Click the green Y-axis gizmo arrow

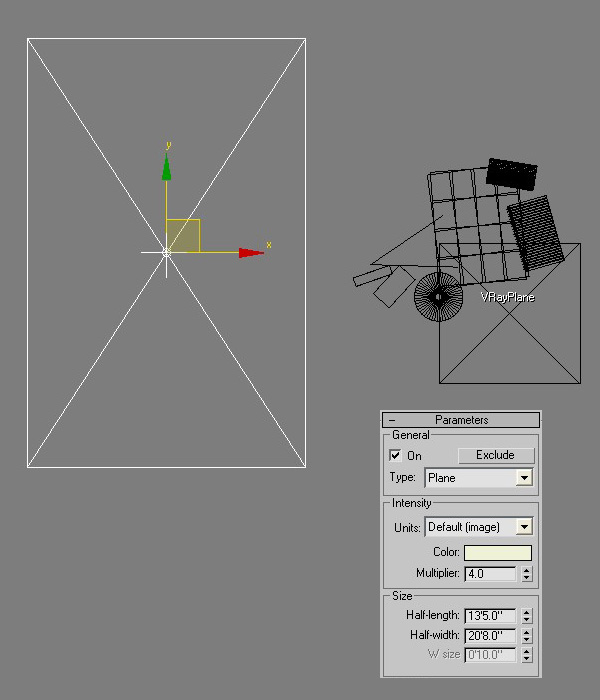click(166, 169)
